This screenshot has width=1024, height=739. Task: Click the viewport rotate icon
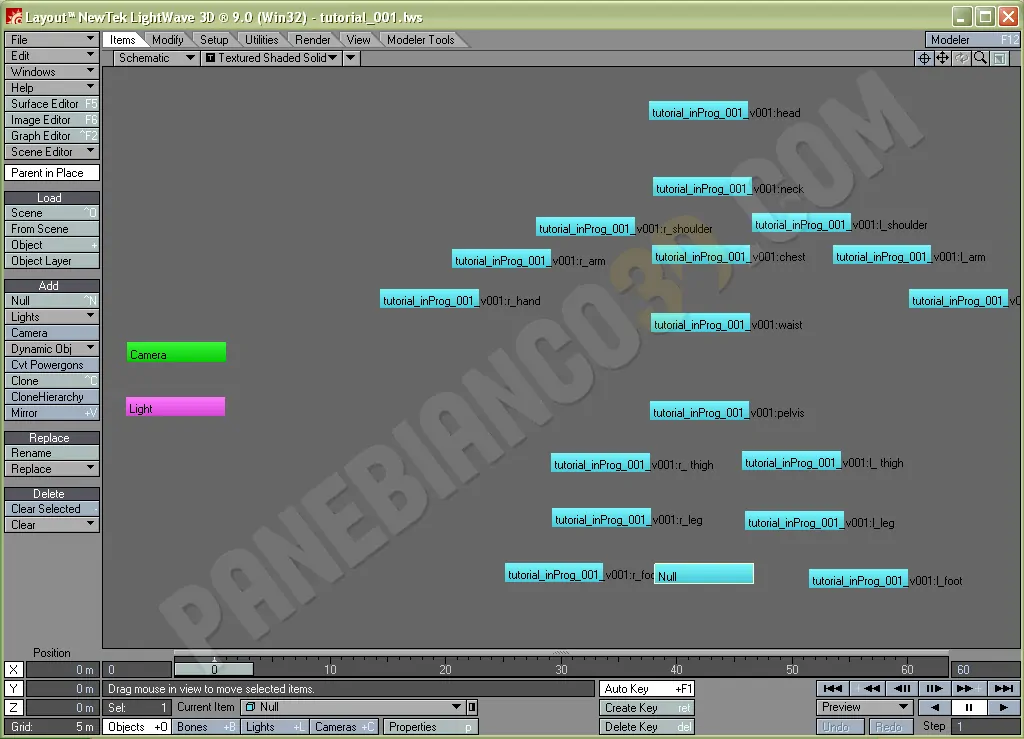(961, 58)
